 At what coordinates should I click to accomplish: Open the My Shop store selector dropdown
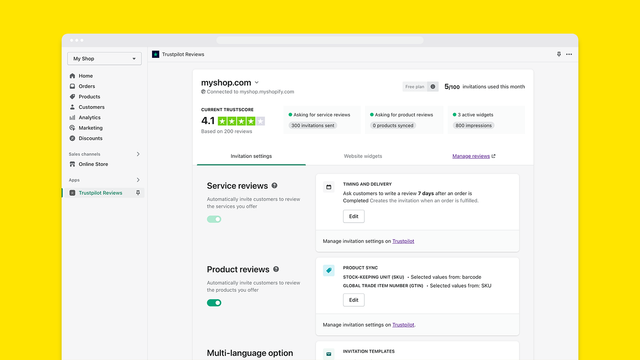(104, 58)
